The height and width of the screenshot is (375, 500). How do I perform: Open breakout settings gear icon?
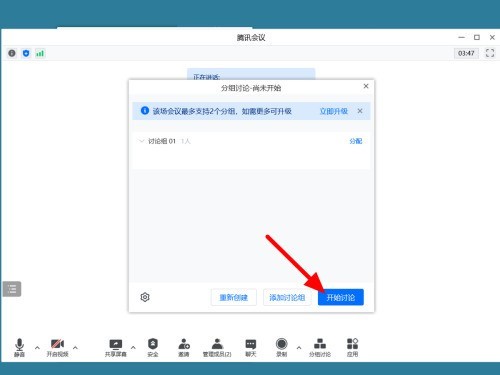tap(145, 297)
